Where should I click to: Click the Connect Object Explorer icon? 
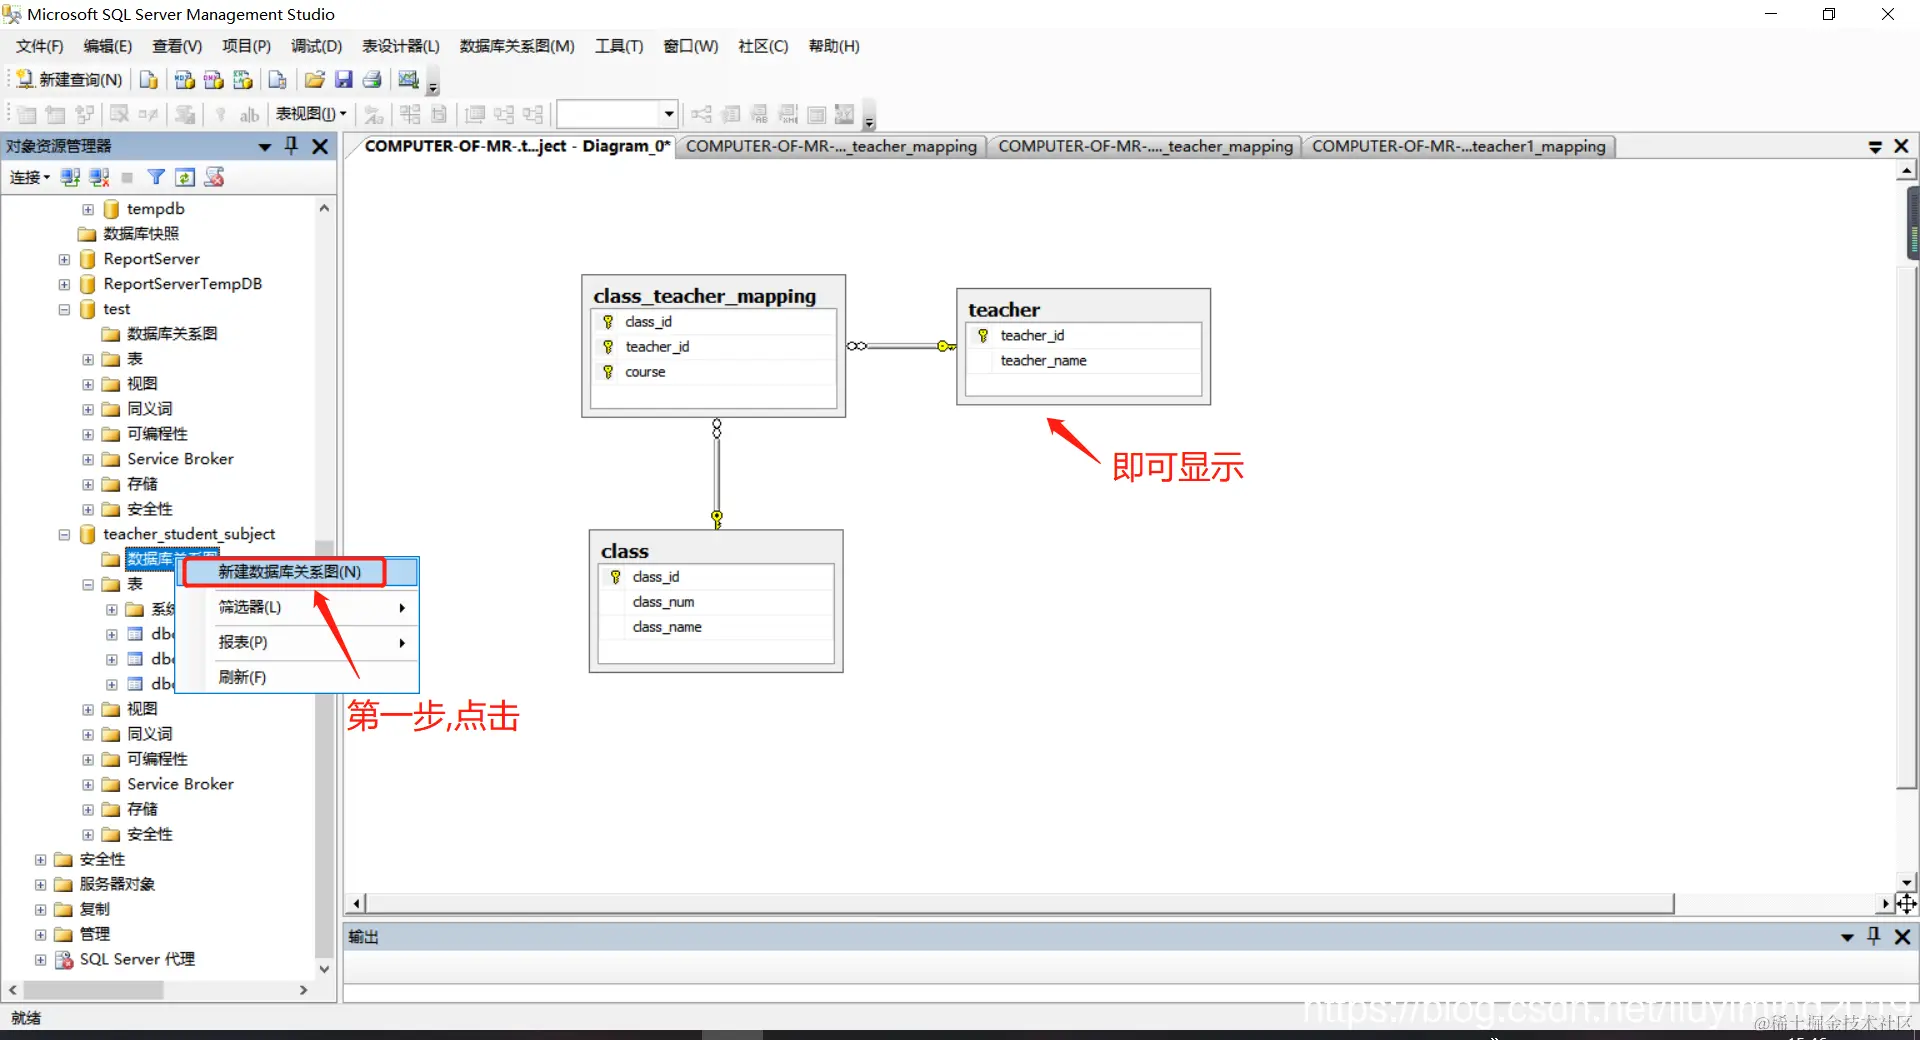[70, 178]
